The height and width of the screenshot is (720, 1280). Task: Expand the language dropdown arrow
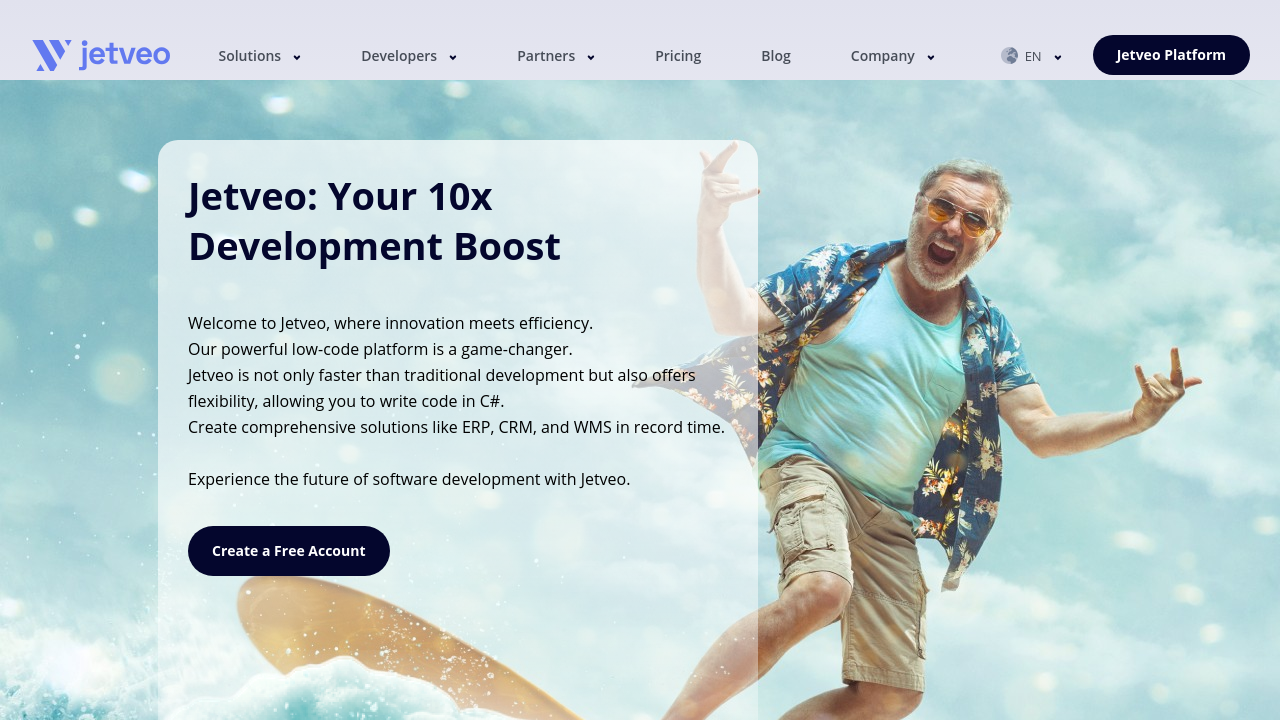pos(1058,57)
